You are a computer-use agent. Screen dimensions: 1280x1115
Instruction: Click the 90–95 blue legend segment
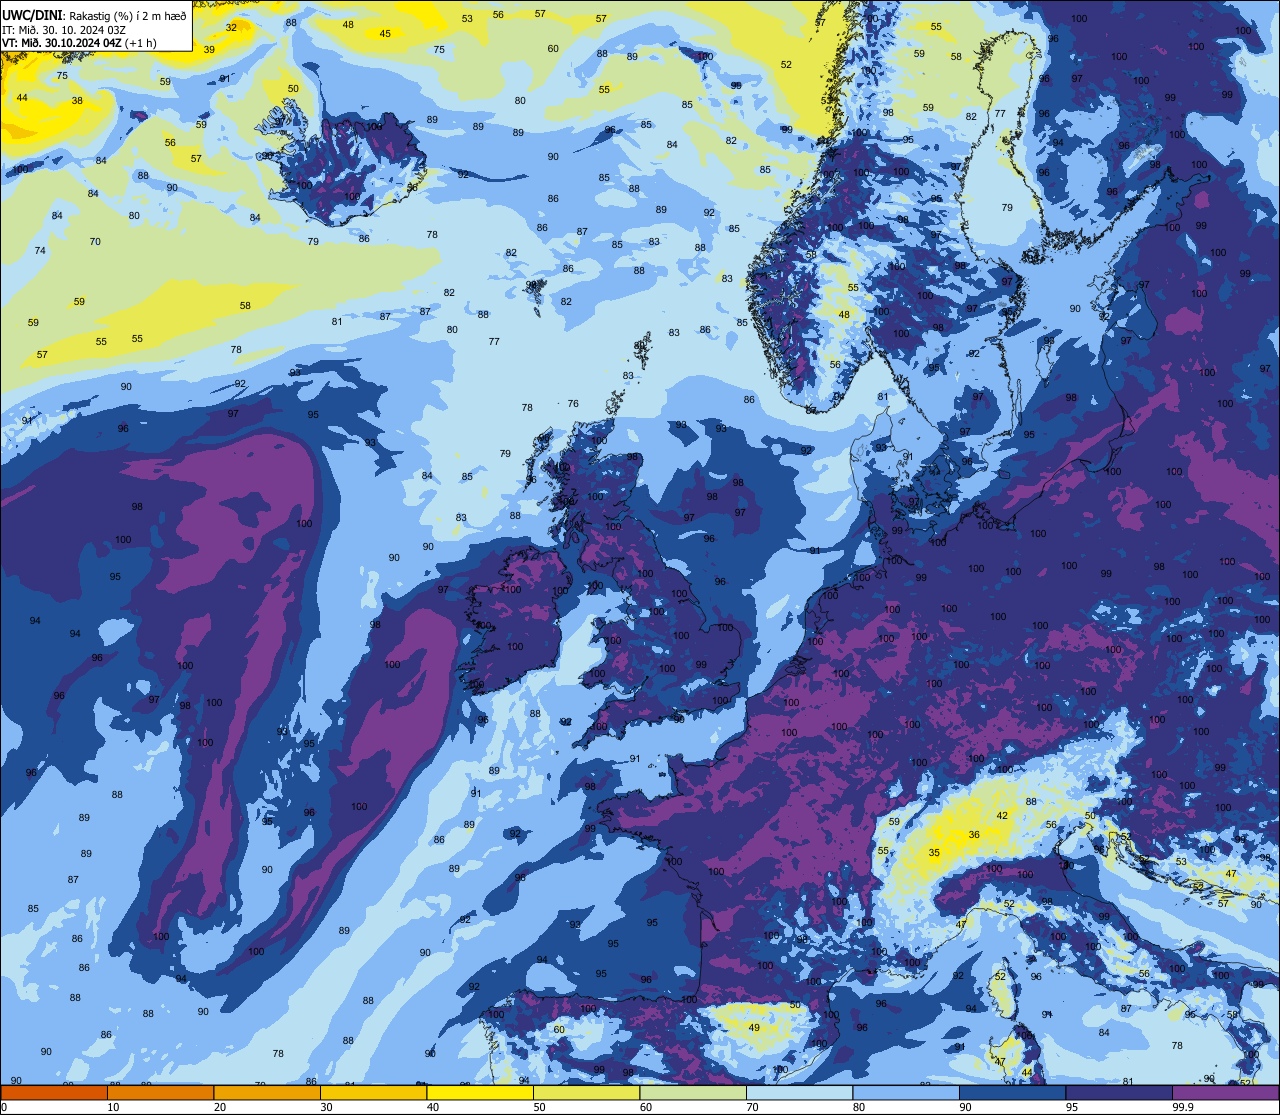[1012, 1093]
